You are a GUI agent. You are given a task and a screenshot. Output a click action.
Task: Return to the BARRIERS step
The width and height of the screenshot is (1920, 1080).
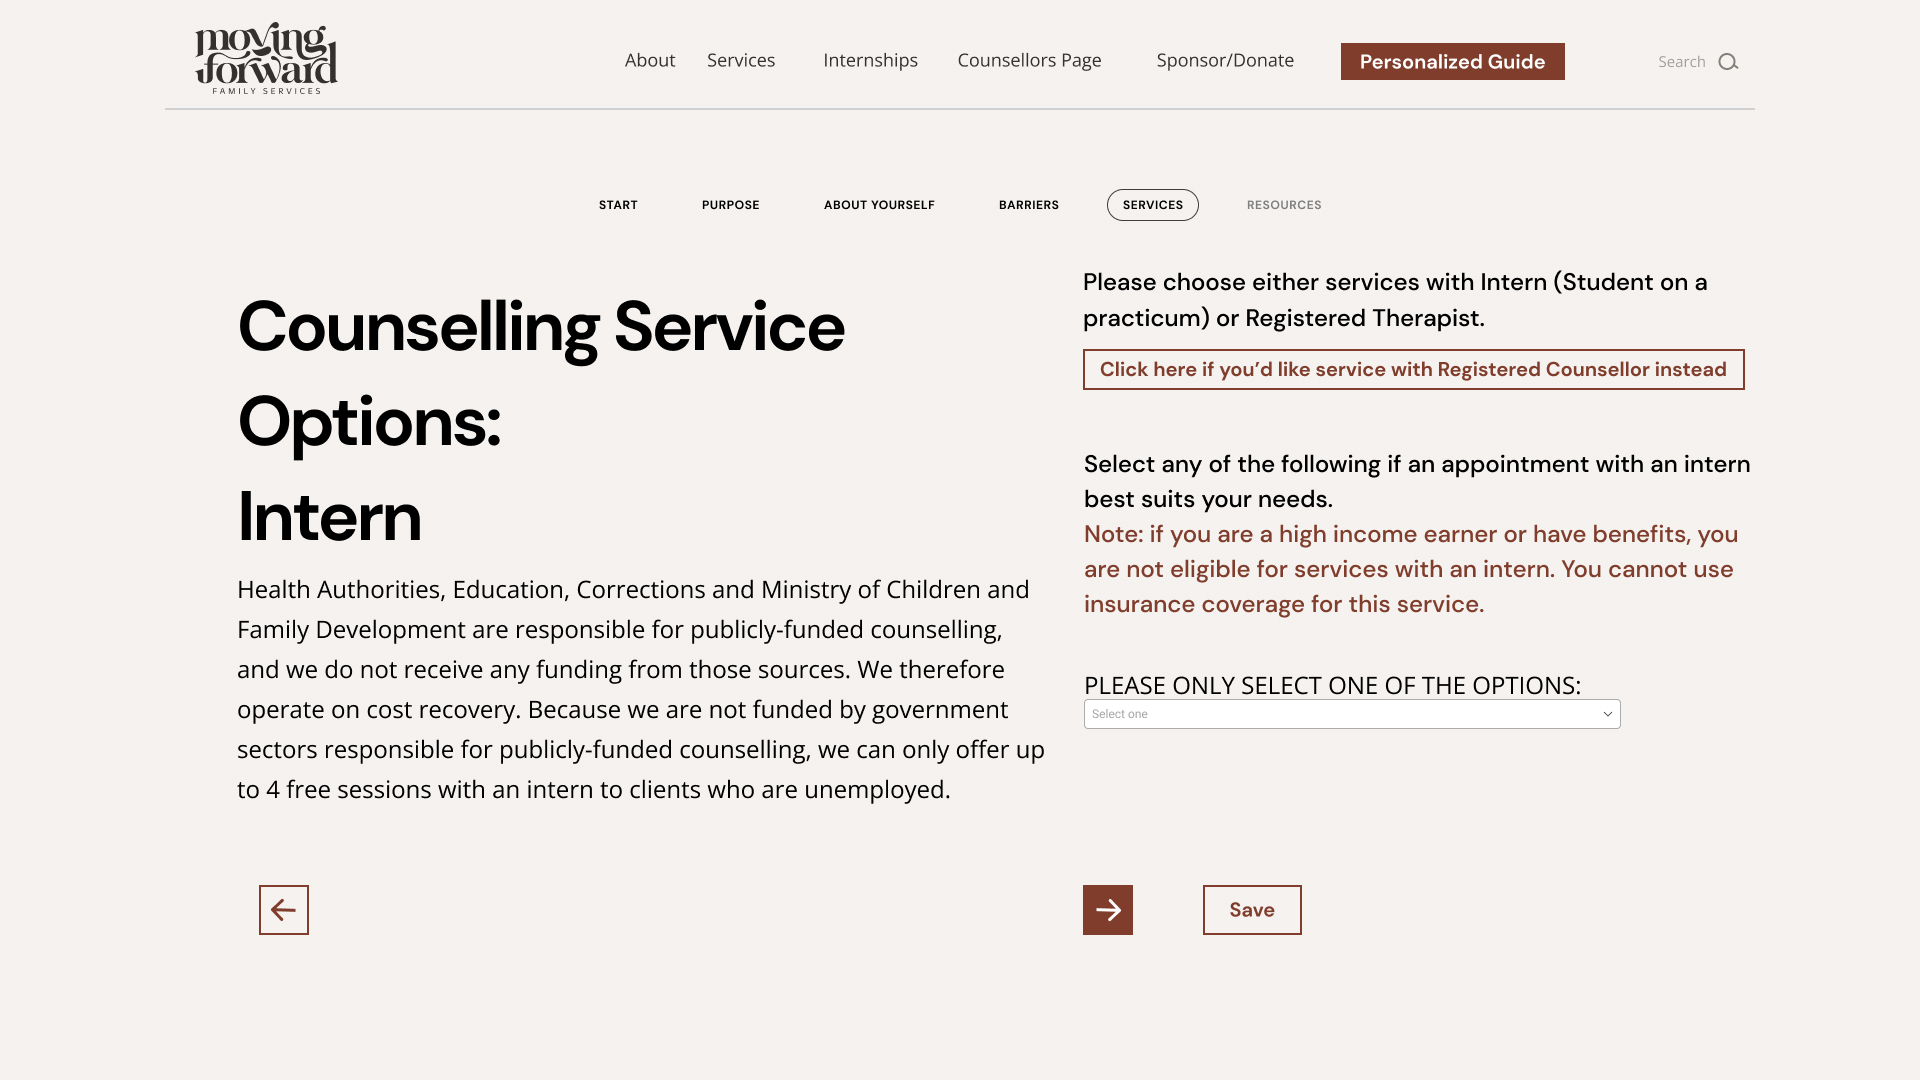click(x=1028, y=205)
